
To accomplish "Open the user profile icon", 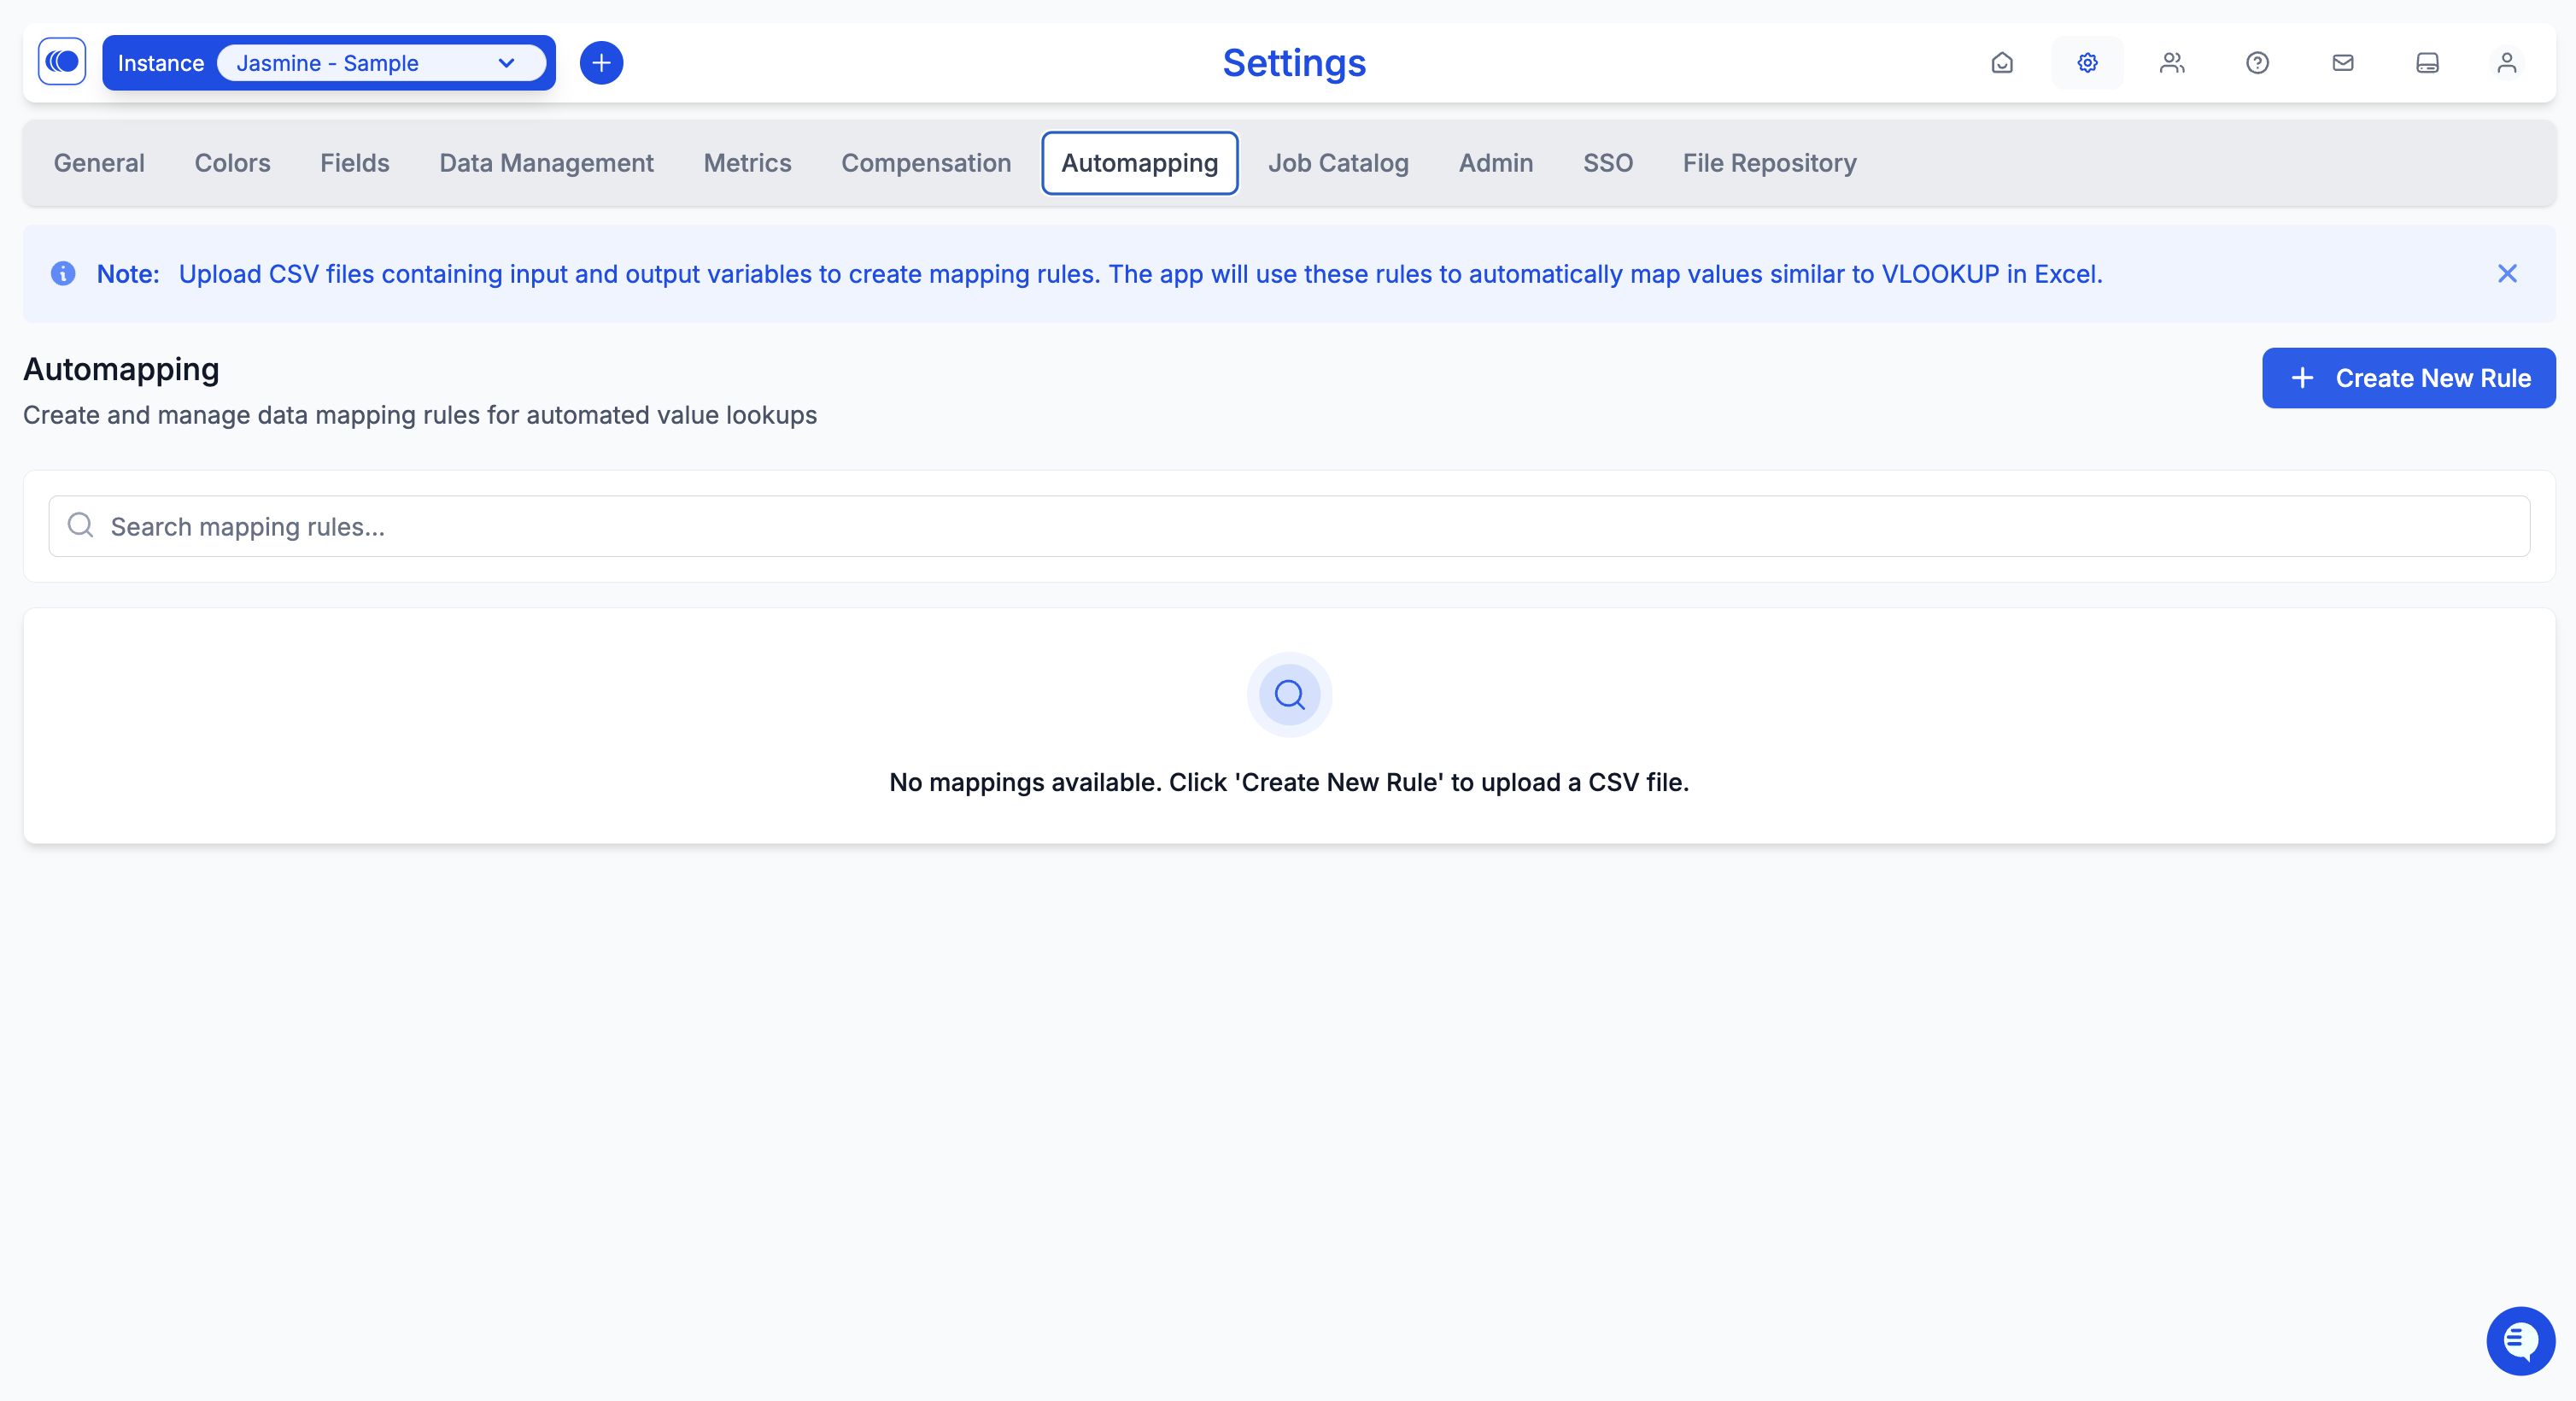I will [x=2506, y=63].
